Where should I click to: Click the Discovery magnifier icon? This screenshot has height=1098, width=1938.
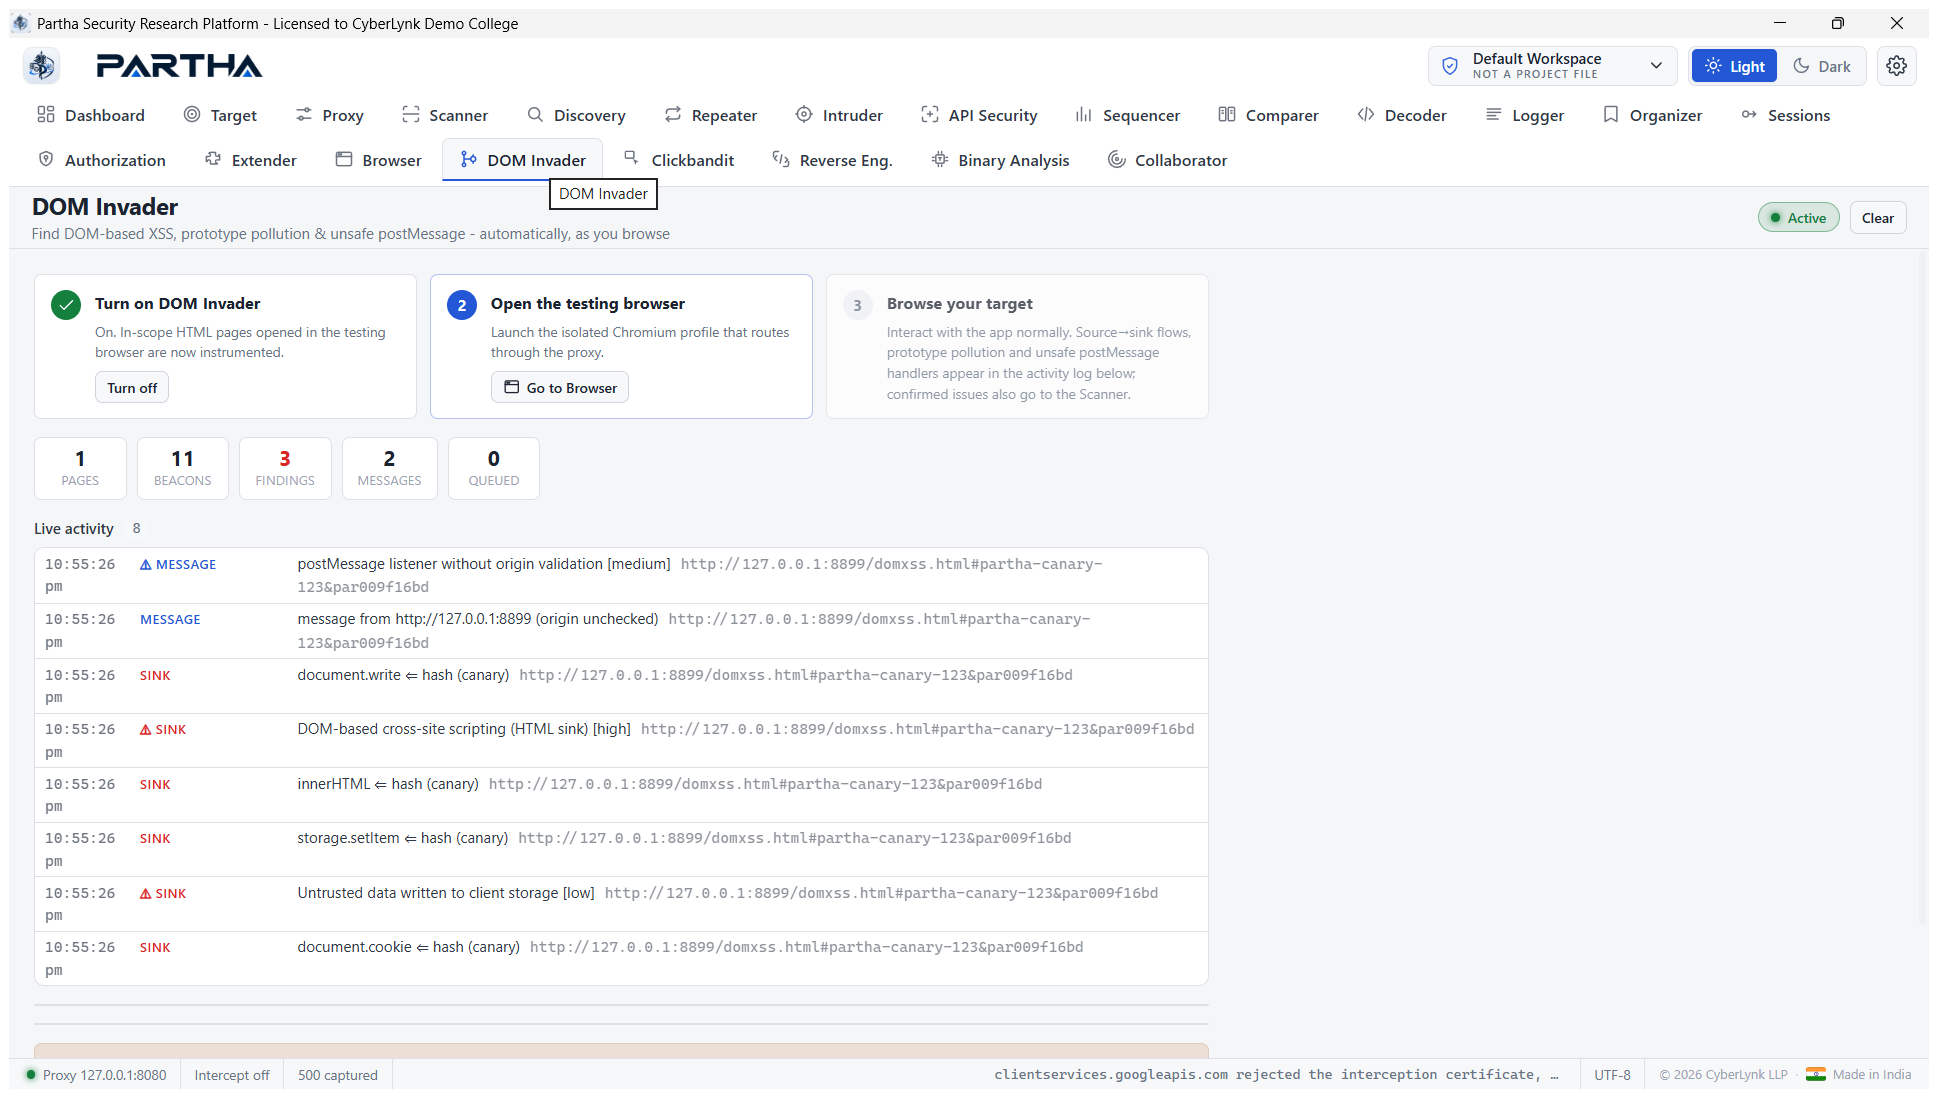click(x=535, y=115)
